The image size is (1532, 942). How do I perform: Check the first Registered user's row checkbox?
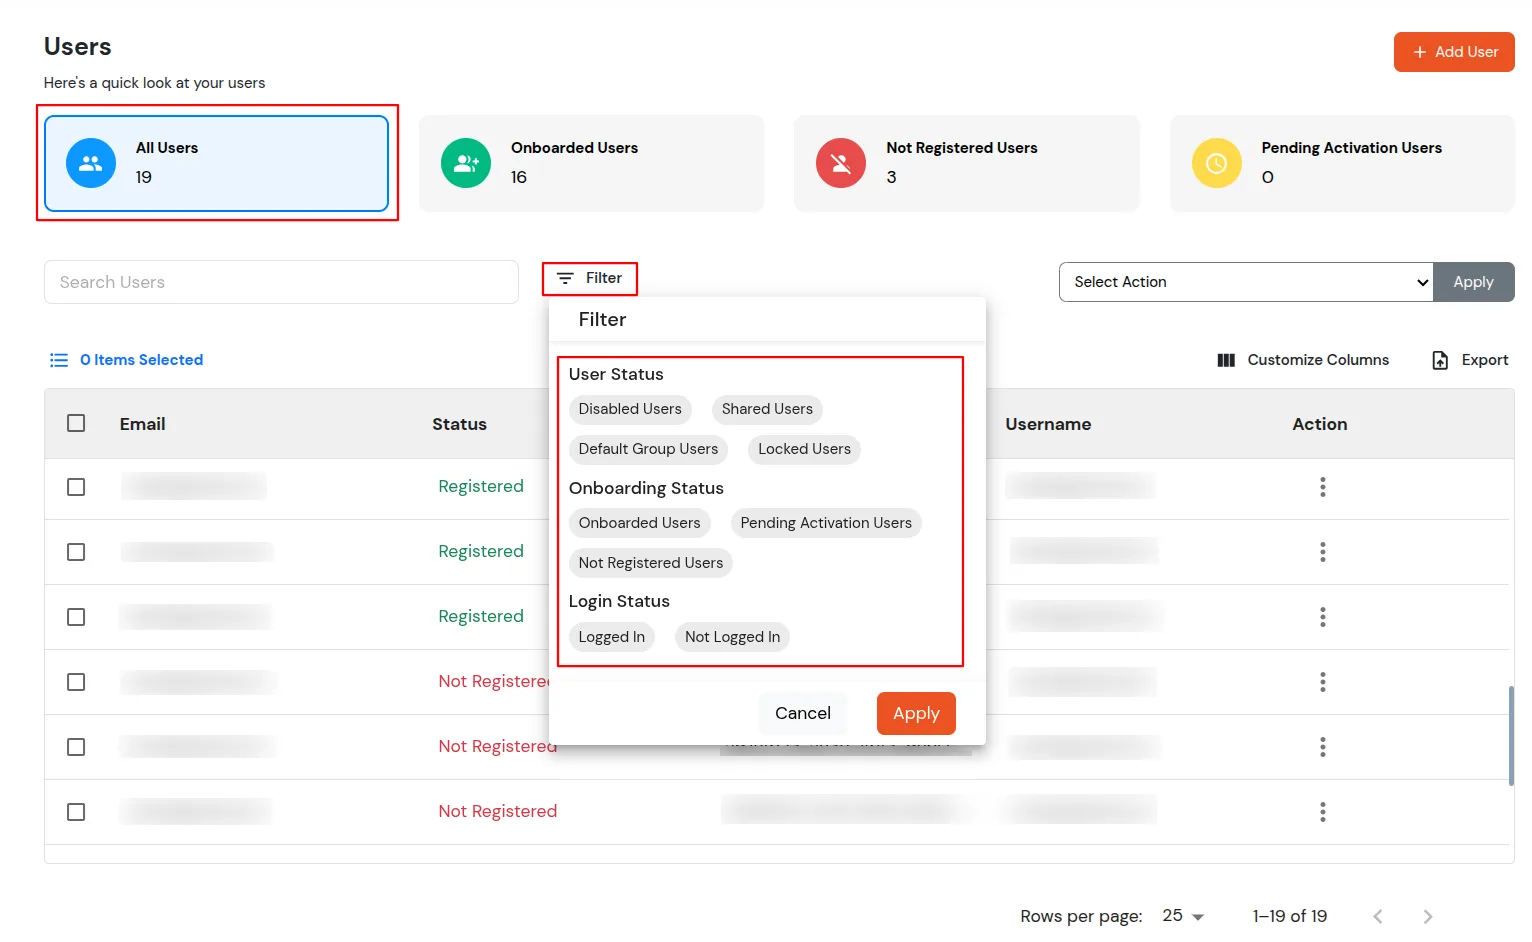(76, 487)
